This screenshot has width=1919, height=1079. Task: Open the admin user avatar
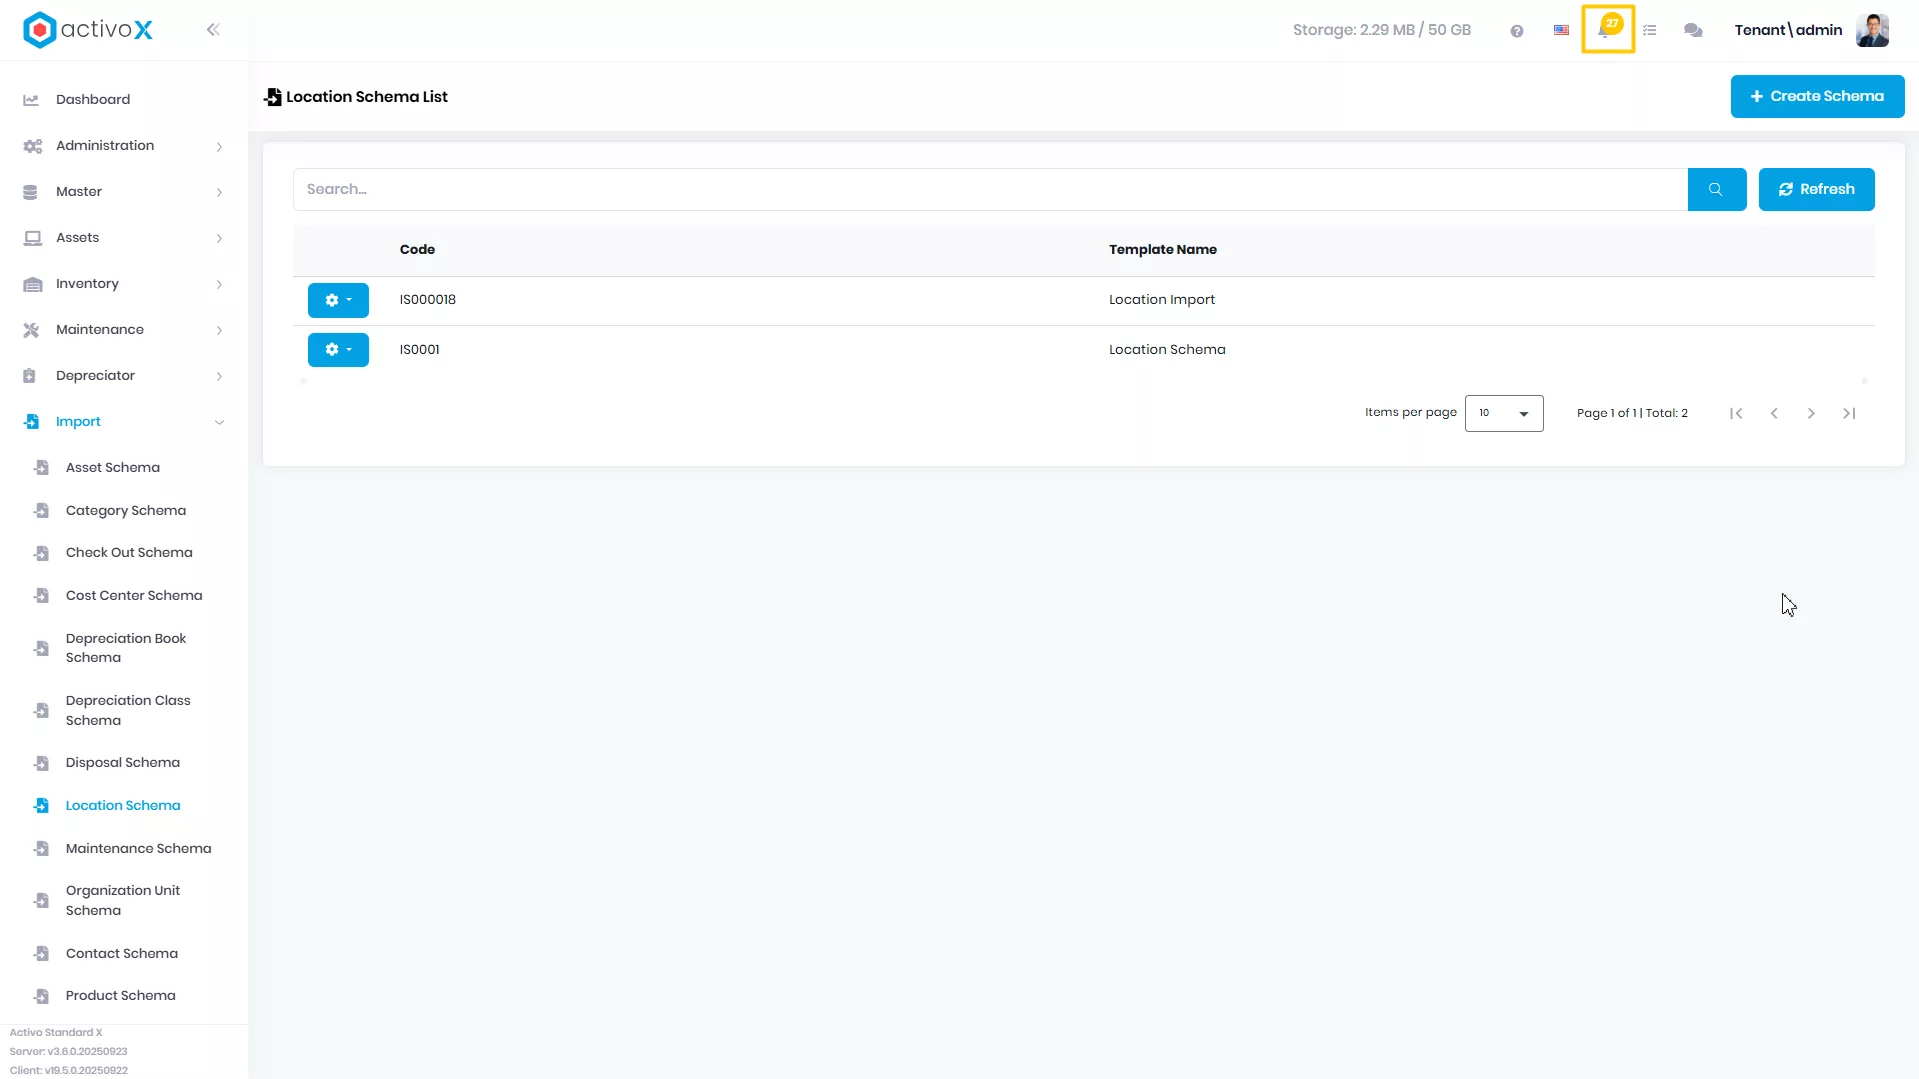coord(1872,30)
